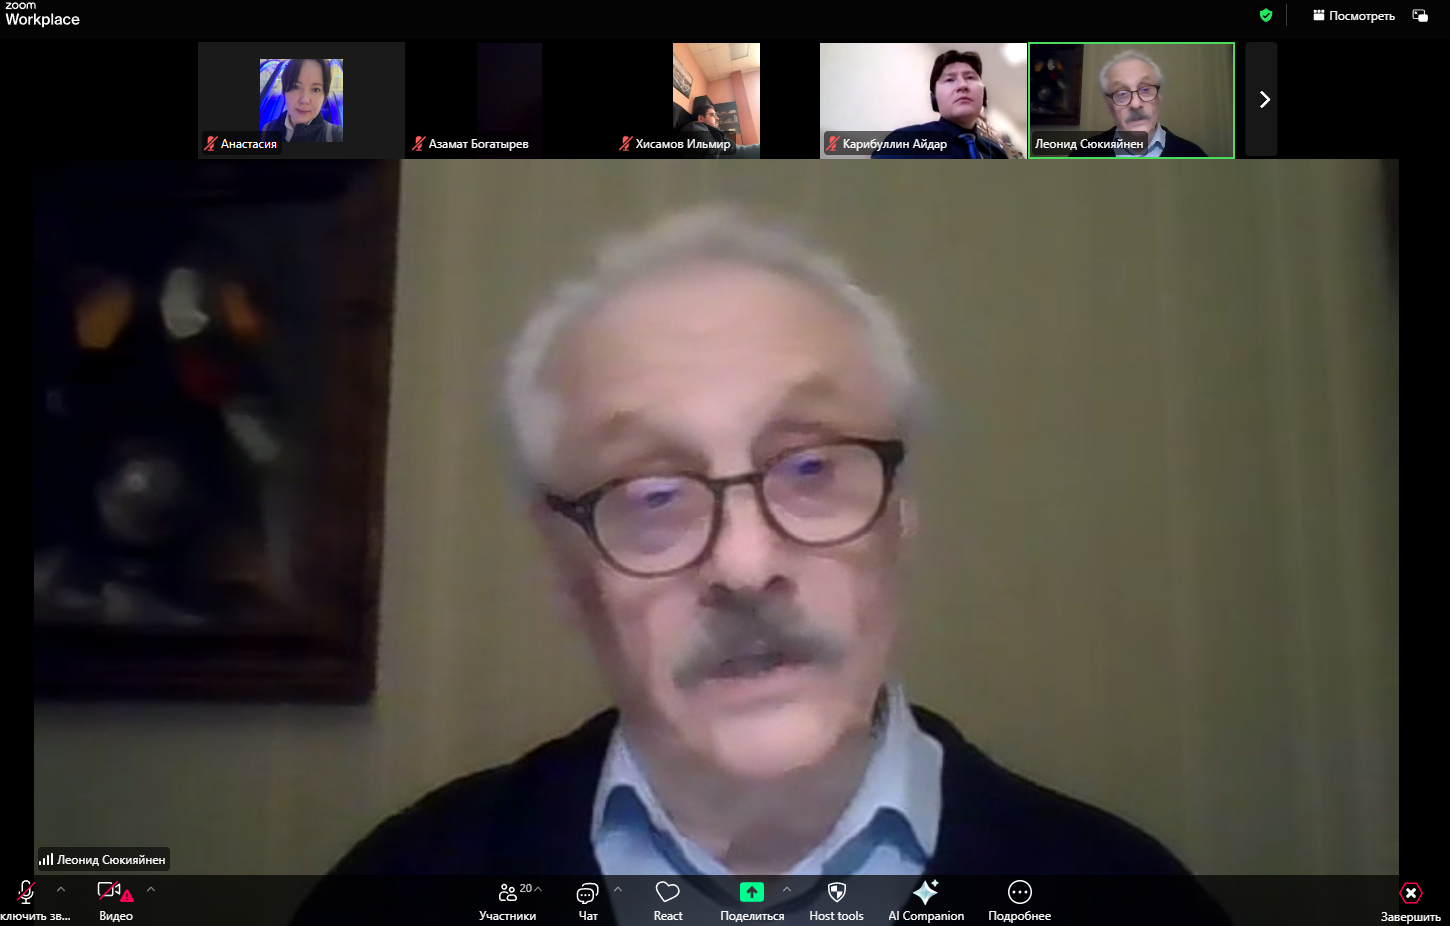Screen dimensions: 1450x926
Task: Click the muted mic icon beside Хисамов Ильмир
Action: click(626, 144)
